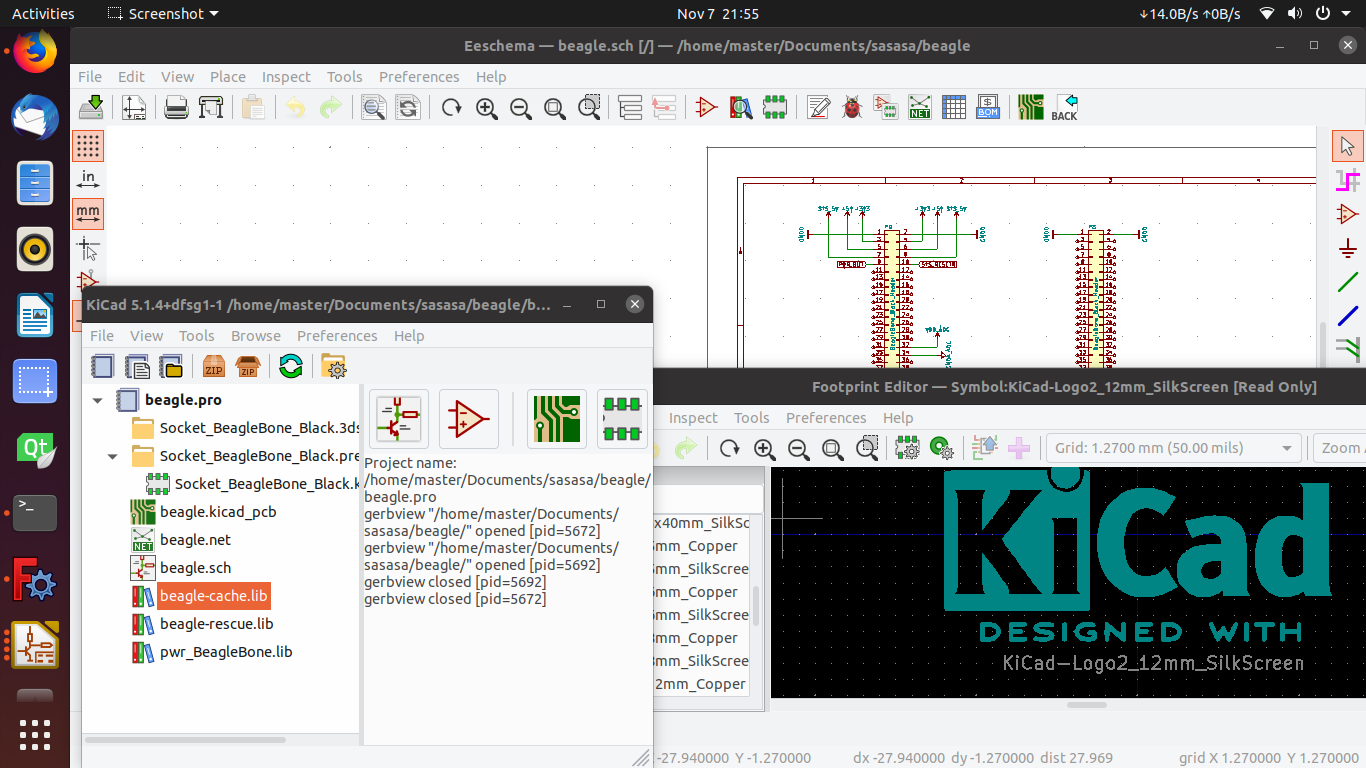This screenshot has height=768, width=1366.
Task: Switch Eeschema units to inches
Action: point(88,179)
